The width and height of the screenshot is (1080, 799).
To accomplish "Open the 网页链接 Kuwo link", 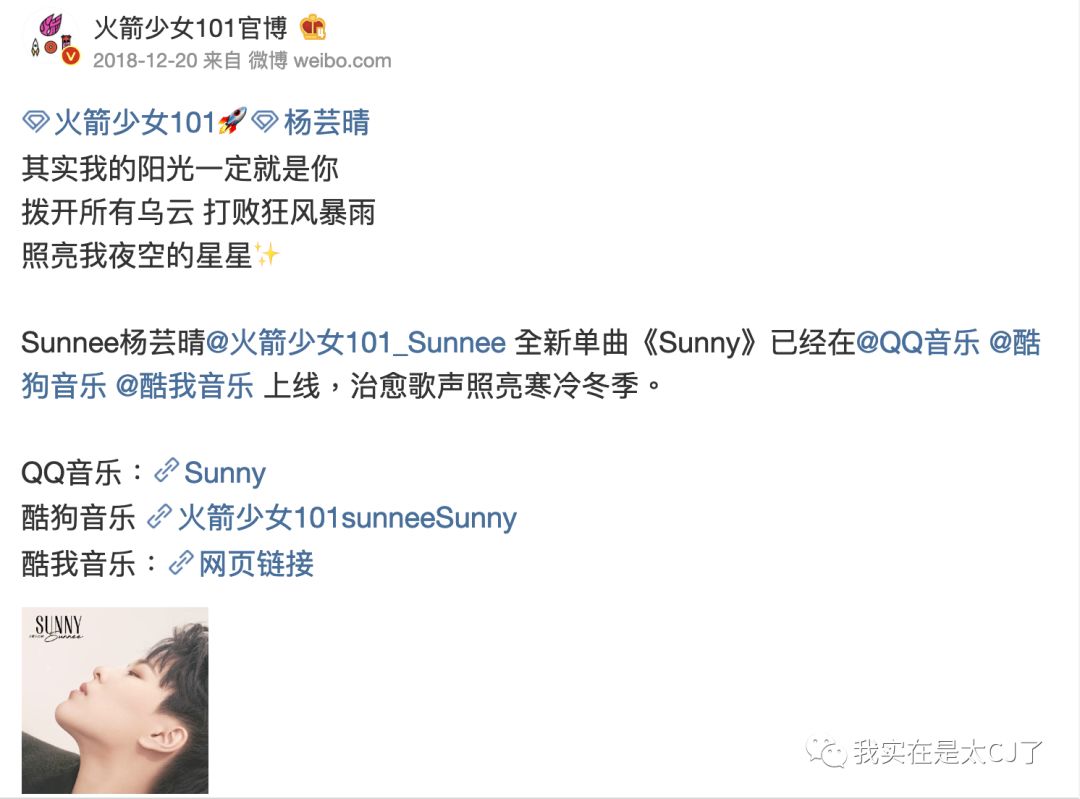I will point(256,563).
